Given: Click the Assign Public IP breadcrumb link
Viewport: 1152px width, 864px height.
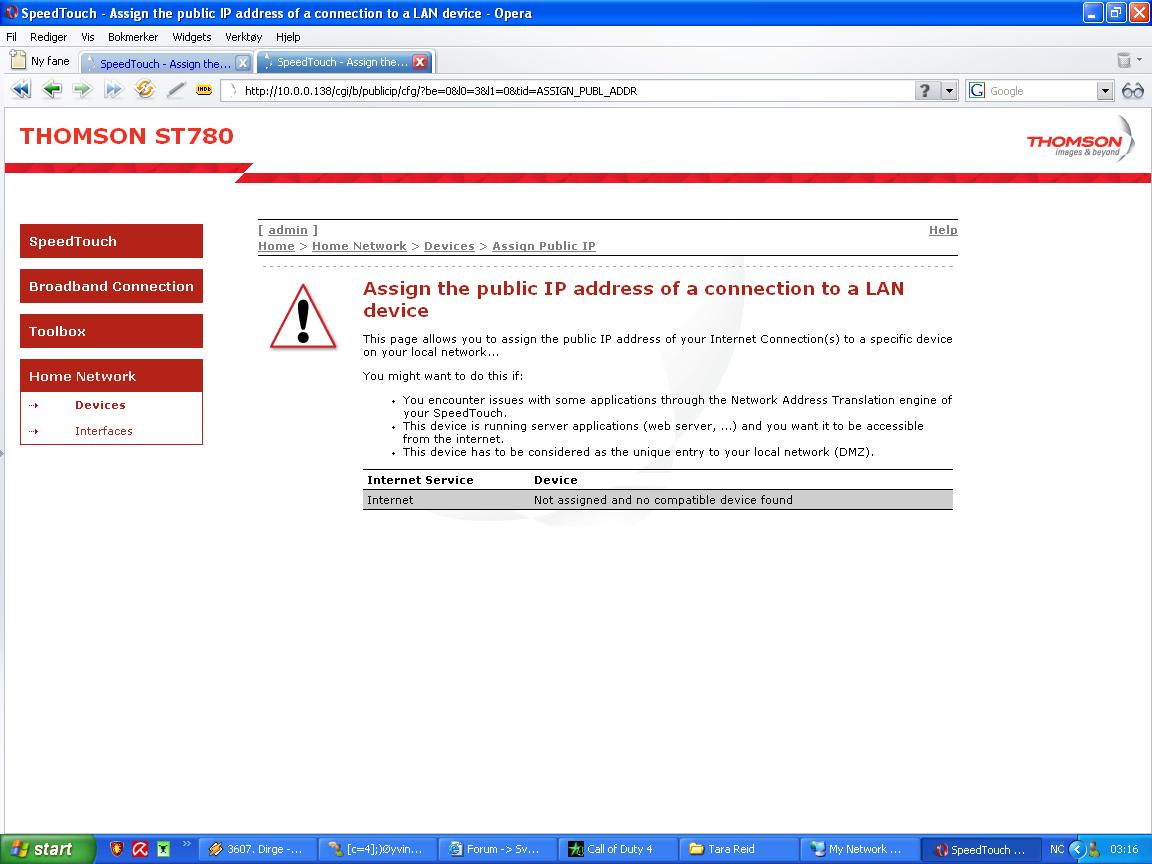Looking at the screenshot, I should point(544,246).
